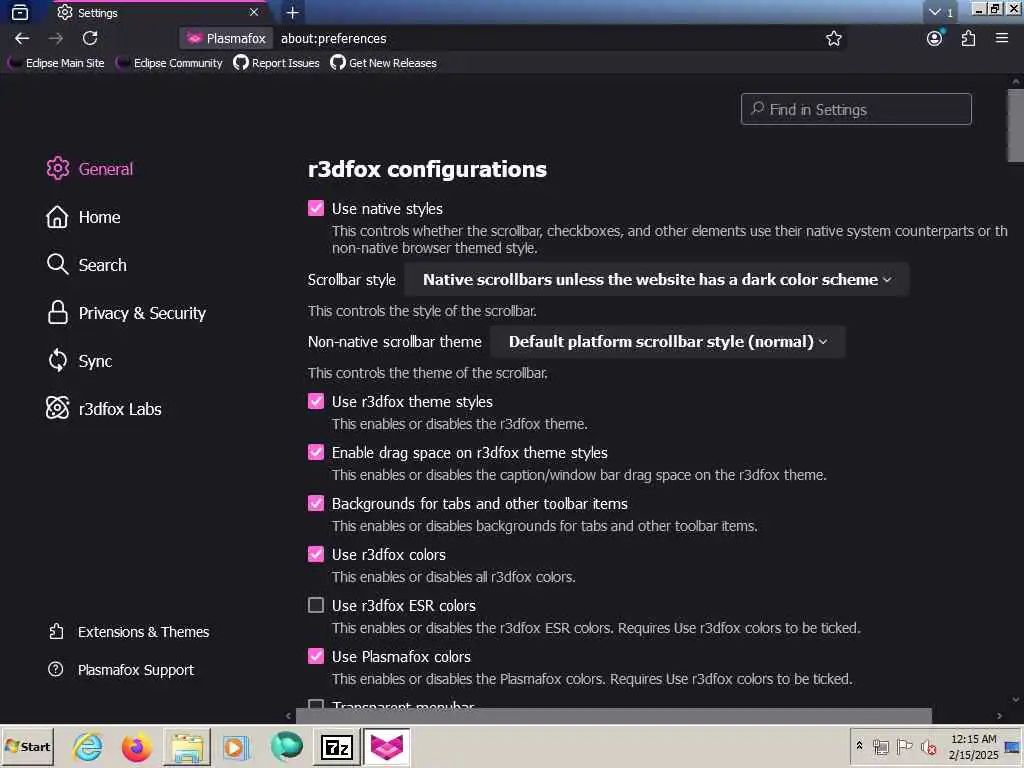Viewport: 1024px width, 768px height.
Task: Toggle Use Plasmafox colors checkbox
Action: (316, 656)
